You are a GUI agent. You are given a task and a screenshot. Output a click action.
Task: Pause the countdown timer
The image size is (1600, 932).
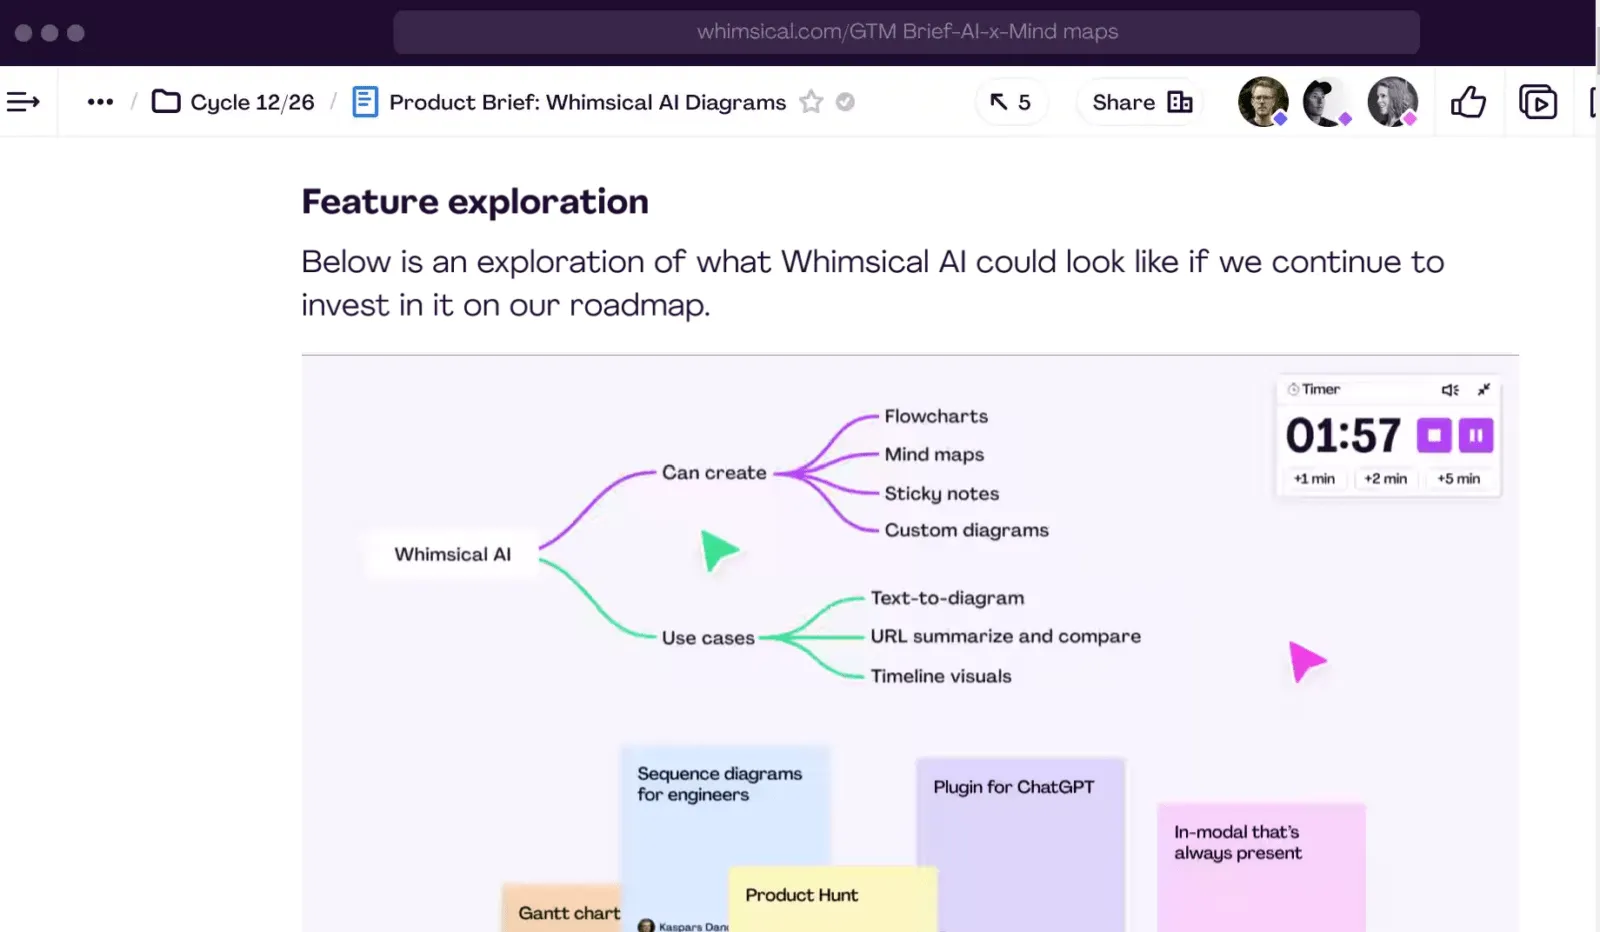(1476, 435)
